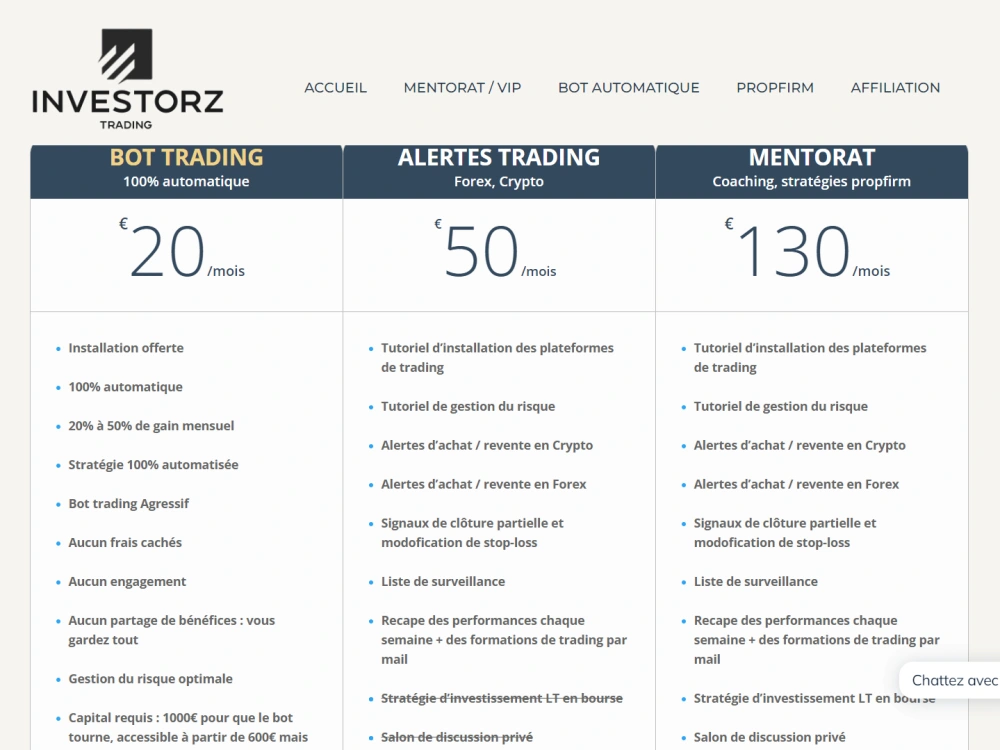Open the ACCUEIL menu item
Screen dimensions: 1000x750
click(335, 88)
